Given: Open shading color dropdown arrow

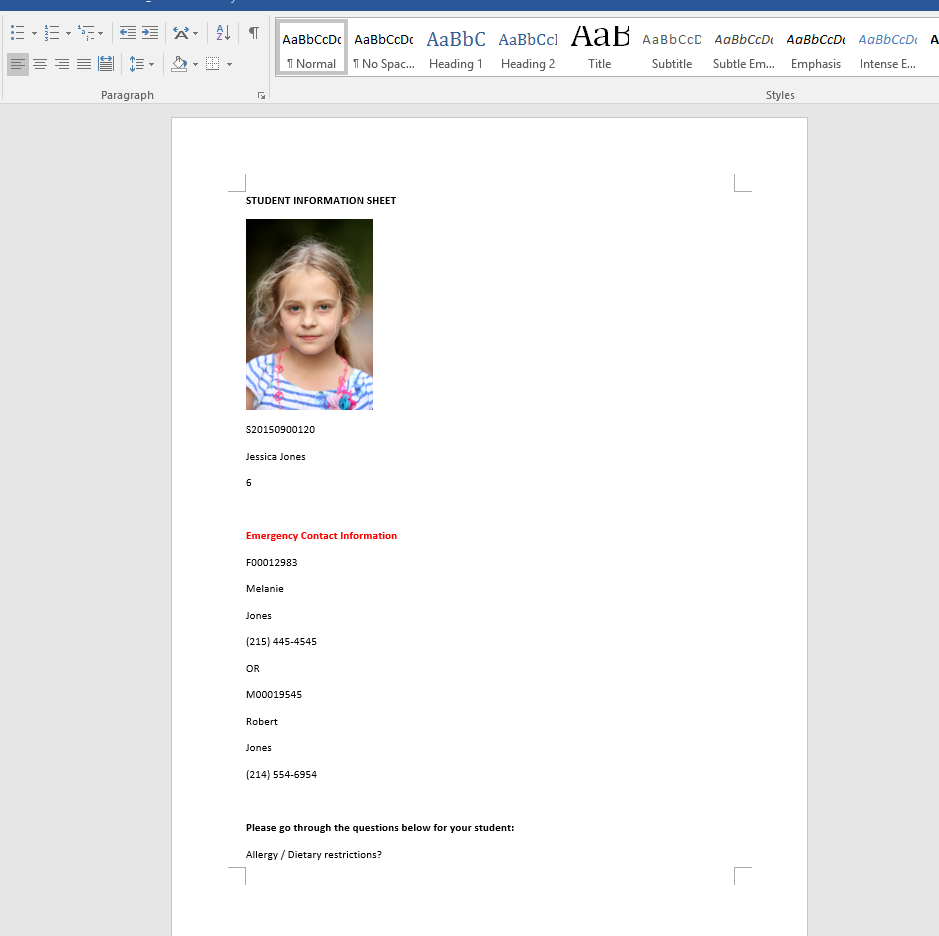Looking at the screenshot, I should pos(195,64).
